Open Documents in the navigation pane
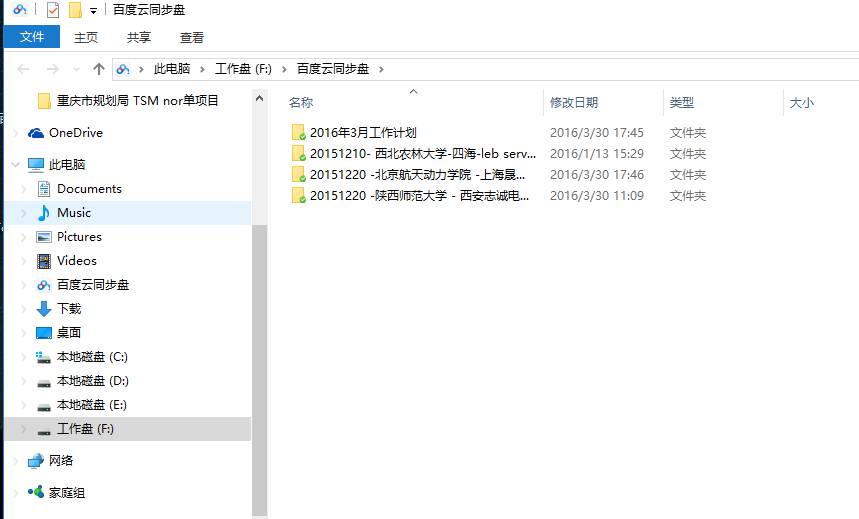859x519 pixels. 89,189
